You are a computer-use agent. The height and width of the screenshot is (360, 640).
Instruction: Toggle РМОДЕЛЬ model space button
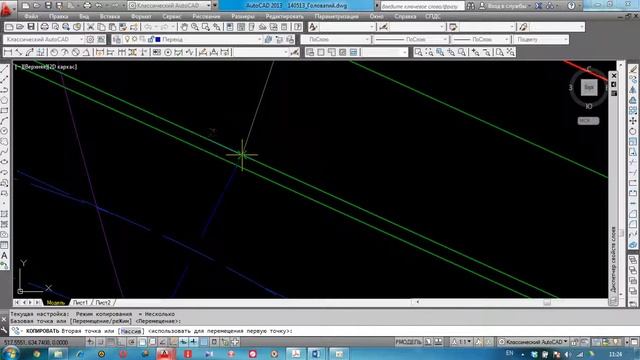click(408, 342)
